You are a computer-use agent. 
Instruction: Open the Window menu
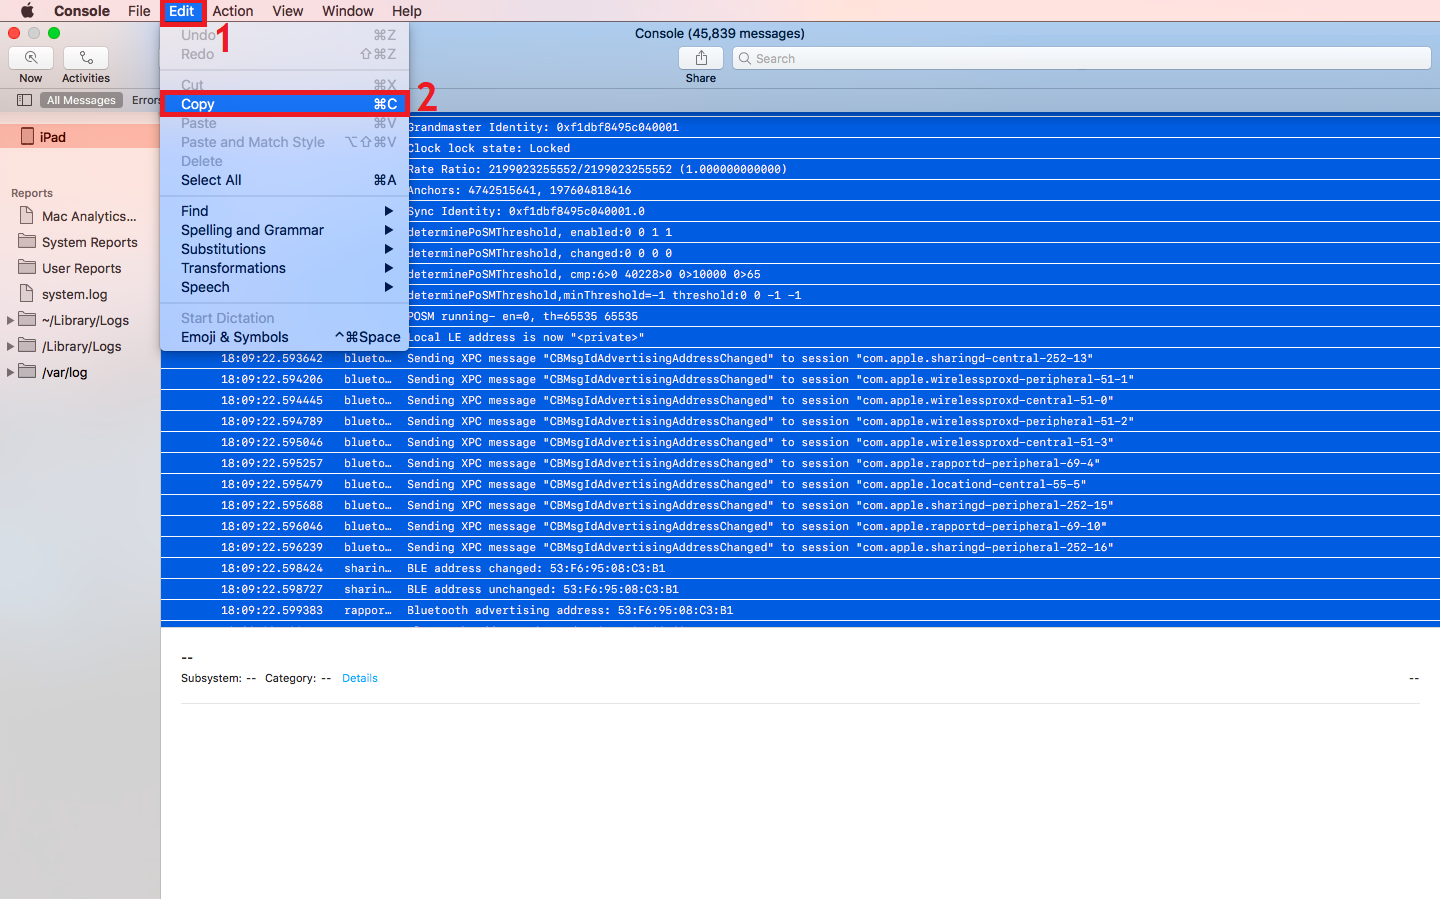(348, 11)
